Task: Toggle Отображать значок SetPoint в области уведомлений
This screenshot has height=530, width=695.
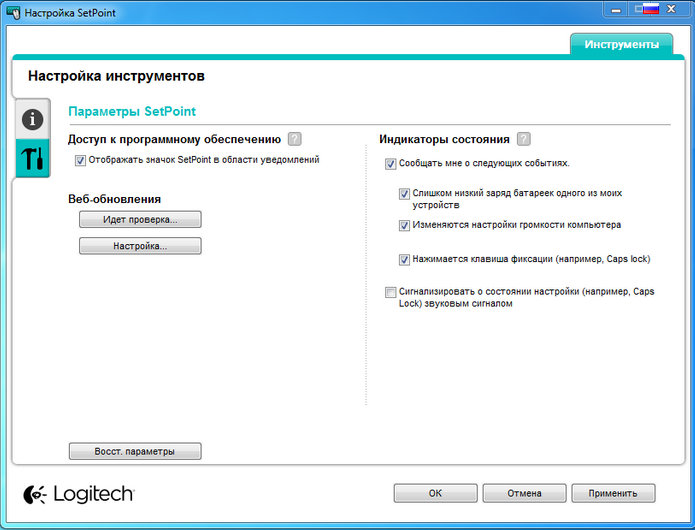Action: [80, 160]
